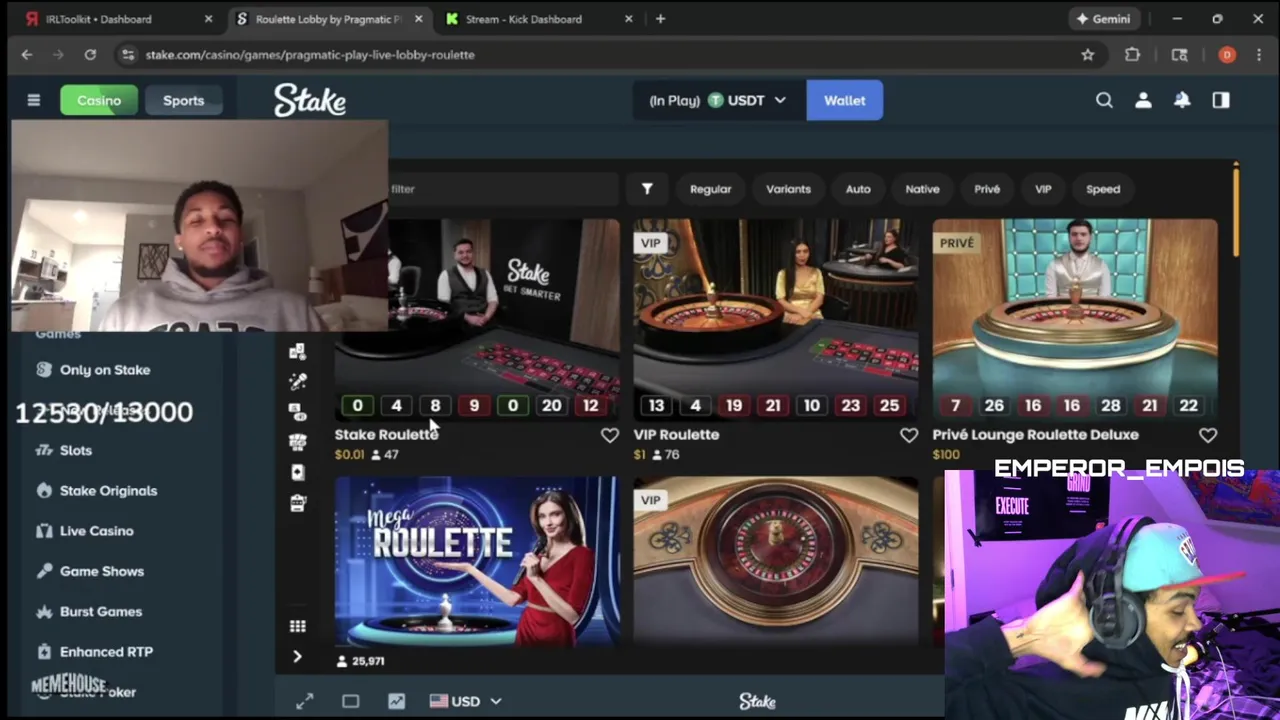The height and width of the screenshot is (720, 1280).
Task: Switch to IRLToolkit Dashboard browser tab
Action: coord(118,19)
